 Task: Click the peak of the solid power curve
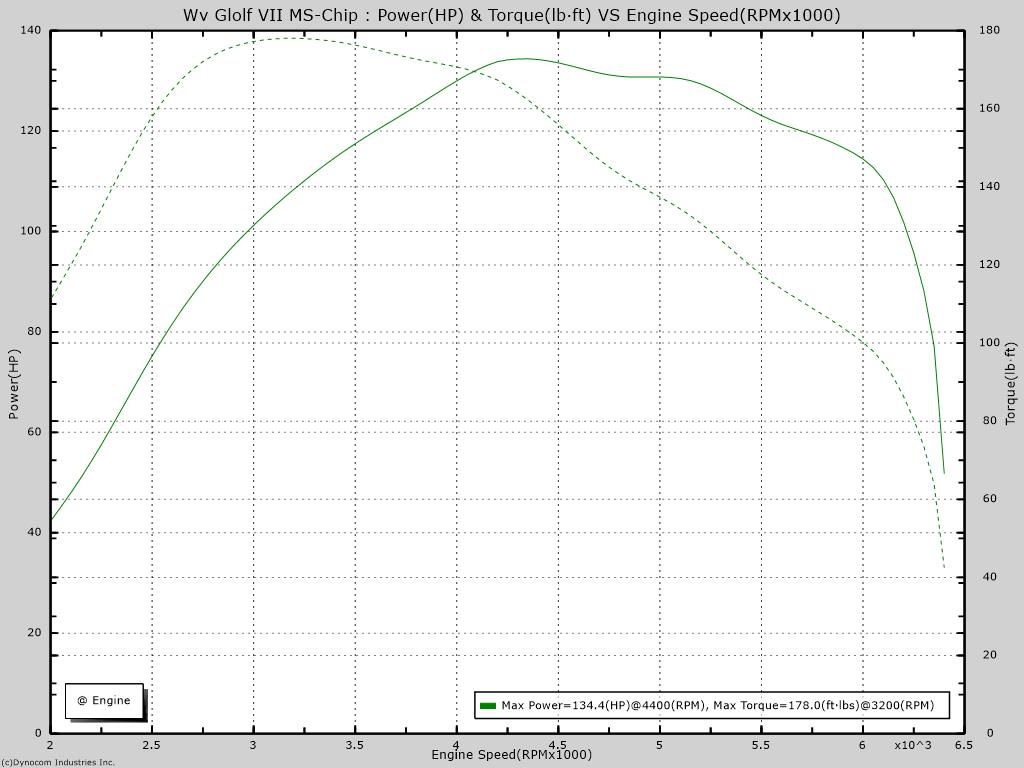point(526,59)
